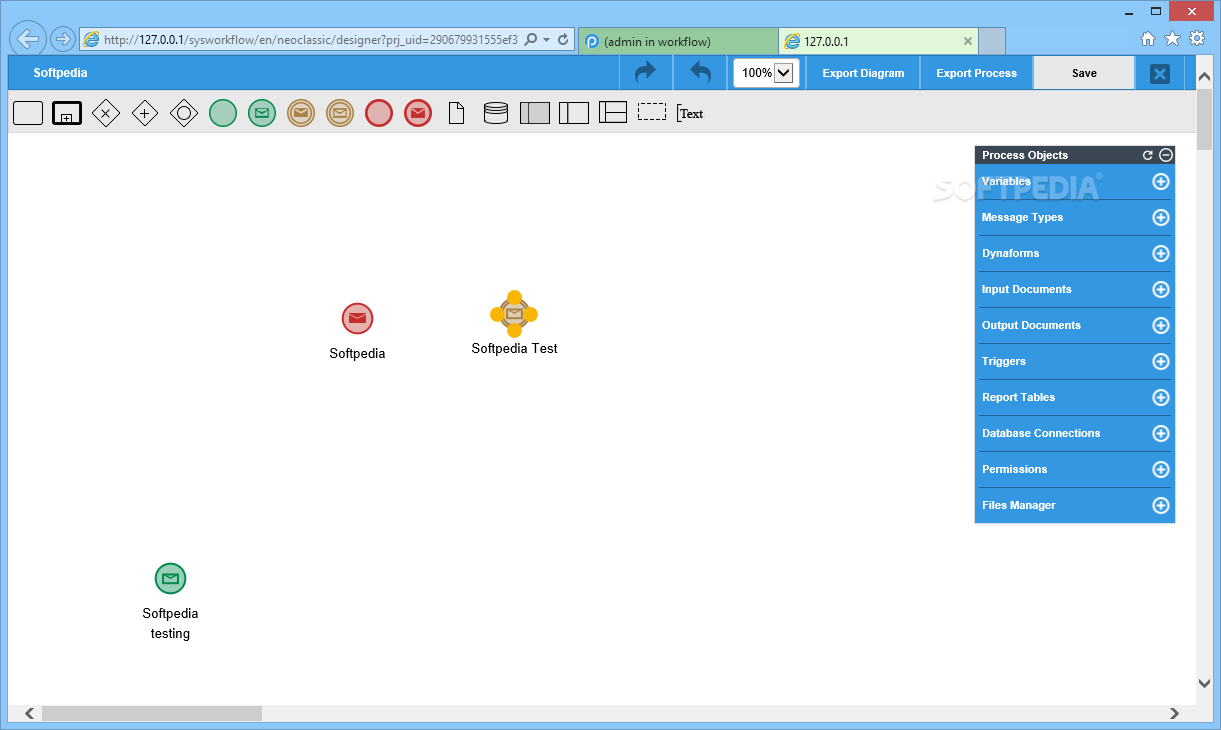Image resolution: width=1221 pixels, height=730 pixels.
Task: Add a new Input Document with plus
Action: [x=1161, y=289]
